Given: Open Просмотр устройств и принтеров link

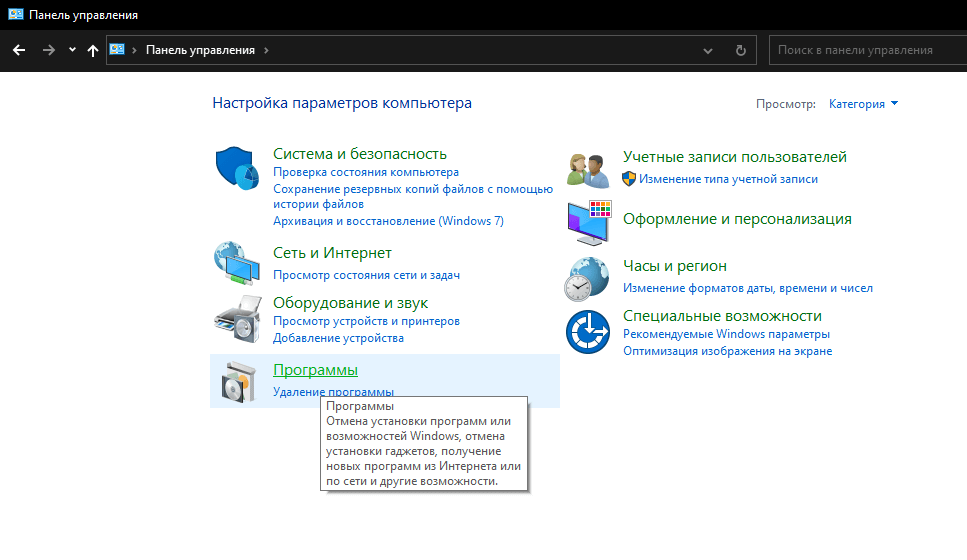Looking at the screenshot, I should [366, 321].
